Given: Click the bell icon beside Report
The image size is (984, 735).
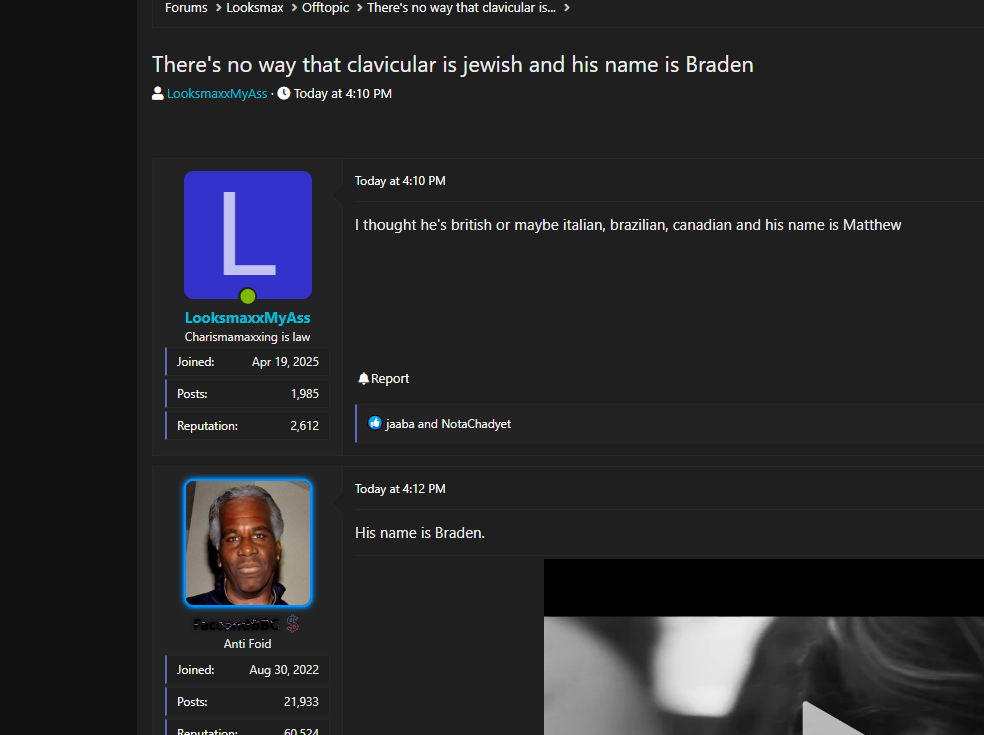Looking at the screenshot, I should pos(363,378).
